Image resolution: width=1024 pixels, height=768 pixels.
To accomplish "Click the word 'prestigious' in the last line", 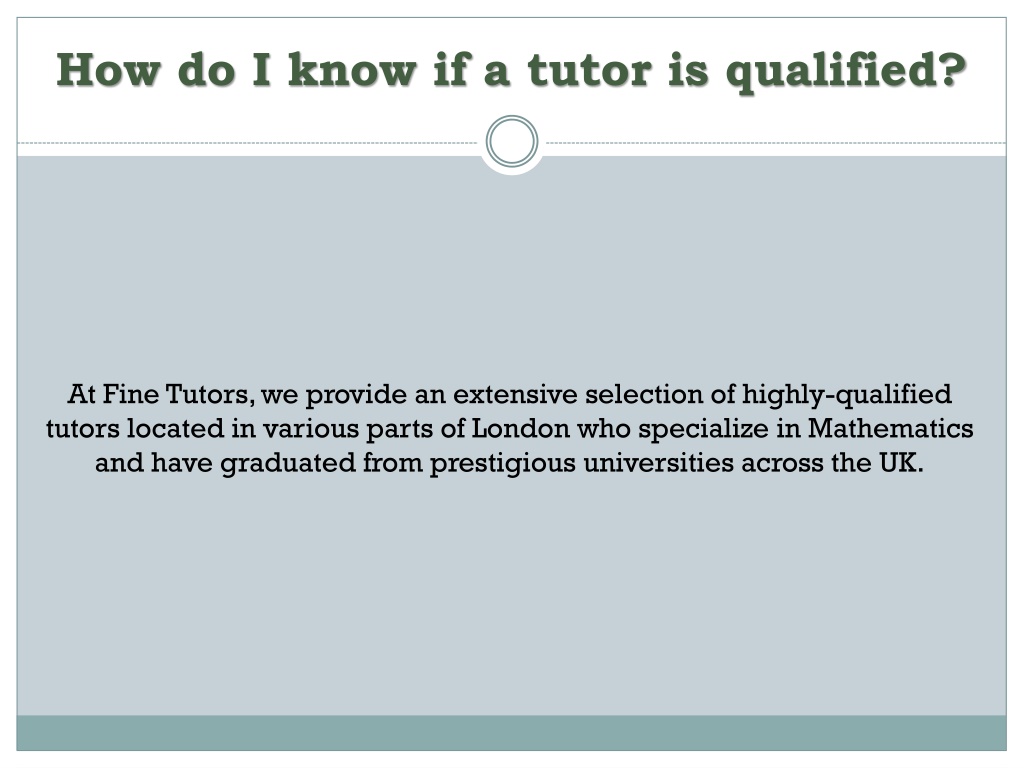I will click(503, 463).
